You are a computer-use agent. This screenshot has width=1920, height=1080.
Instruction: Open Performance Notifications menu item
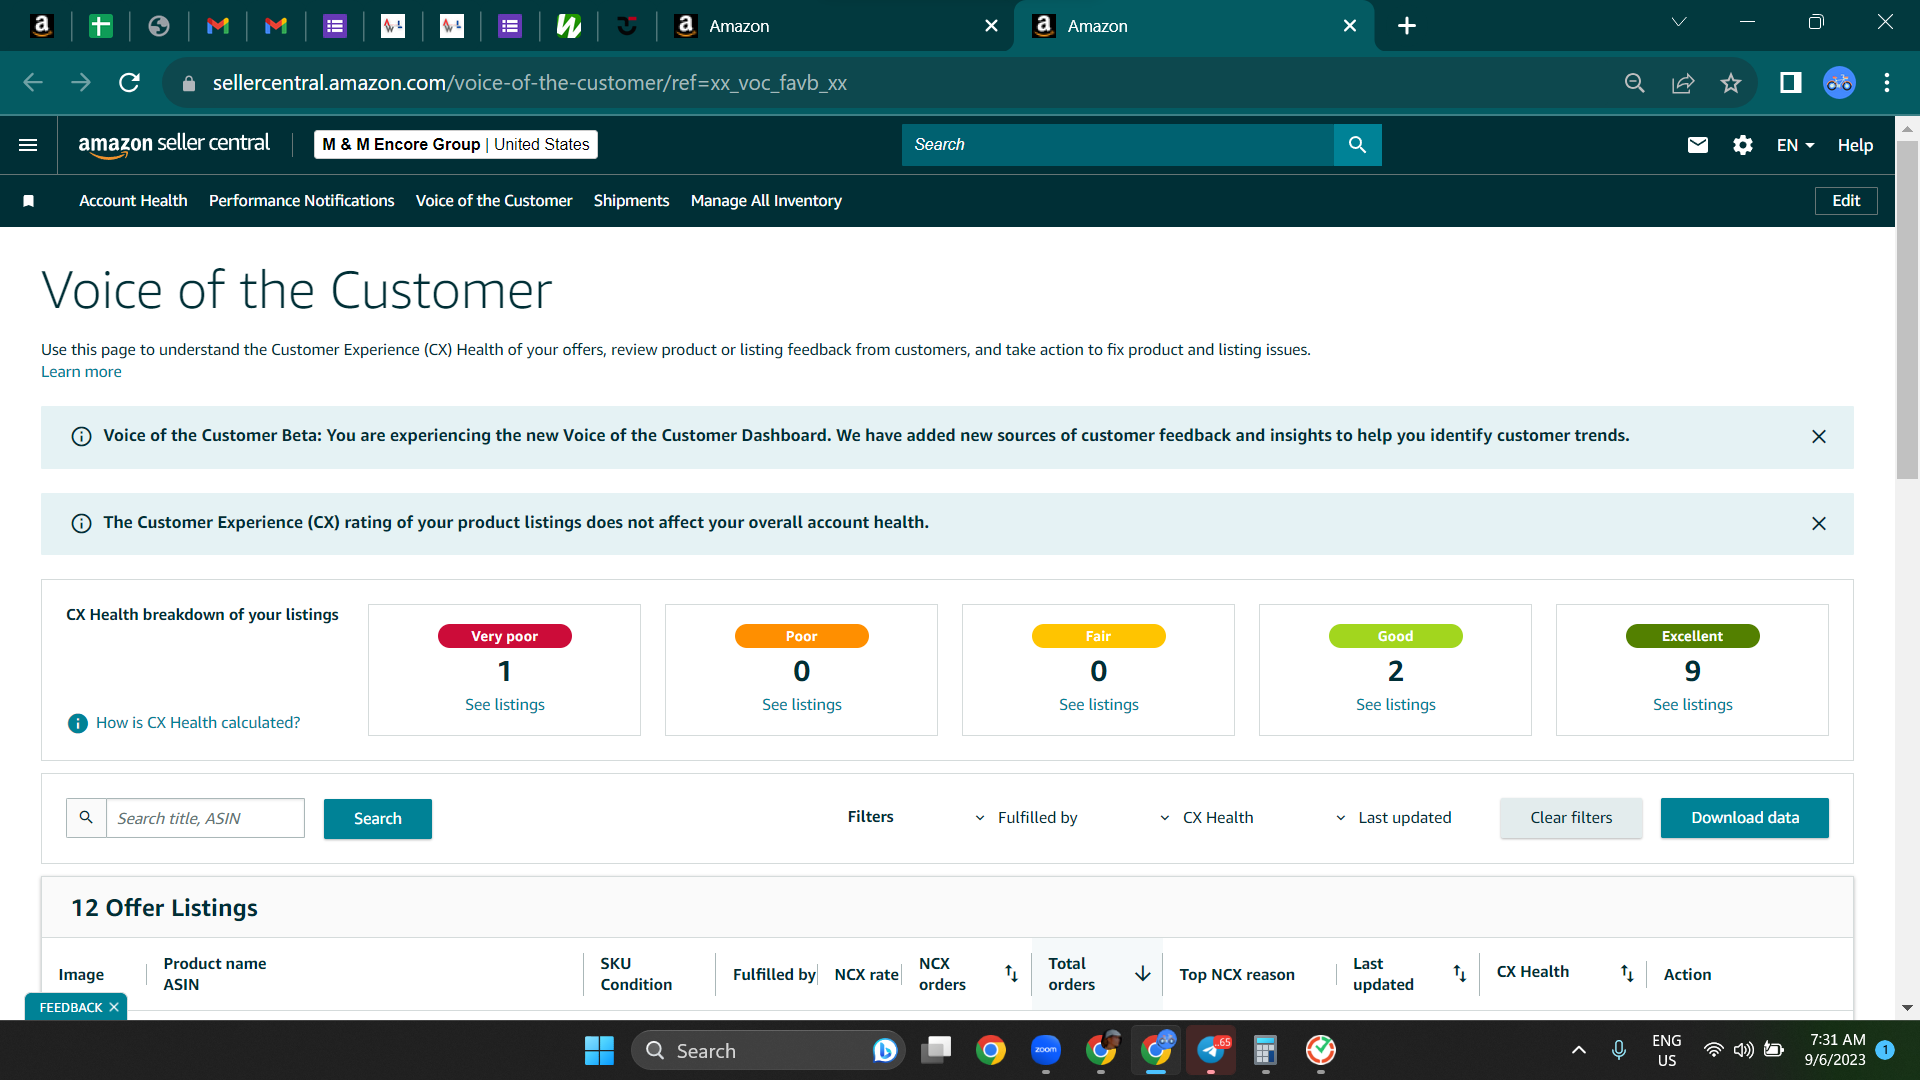[x=302, y=201]
